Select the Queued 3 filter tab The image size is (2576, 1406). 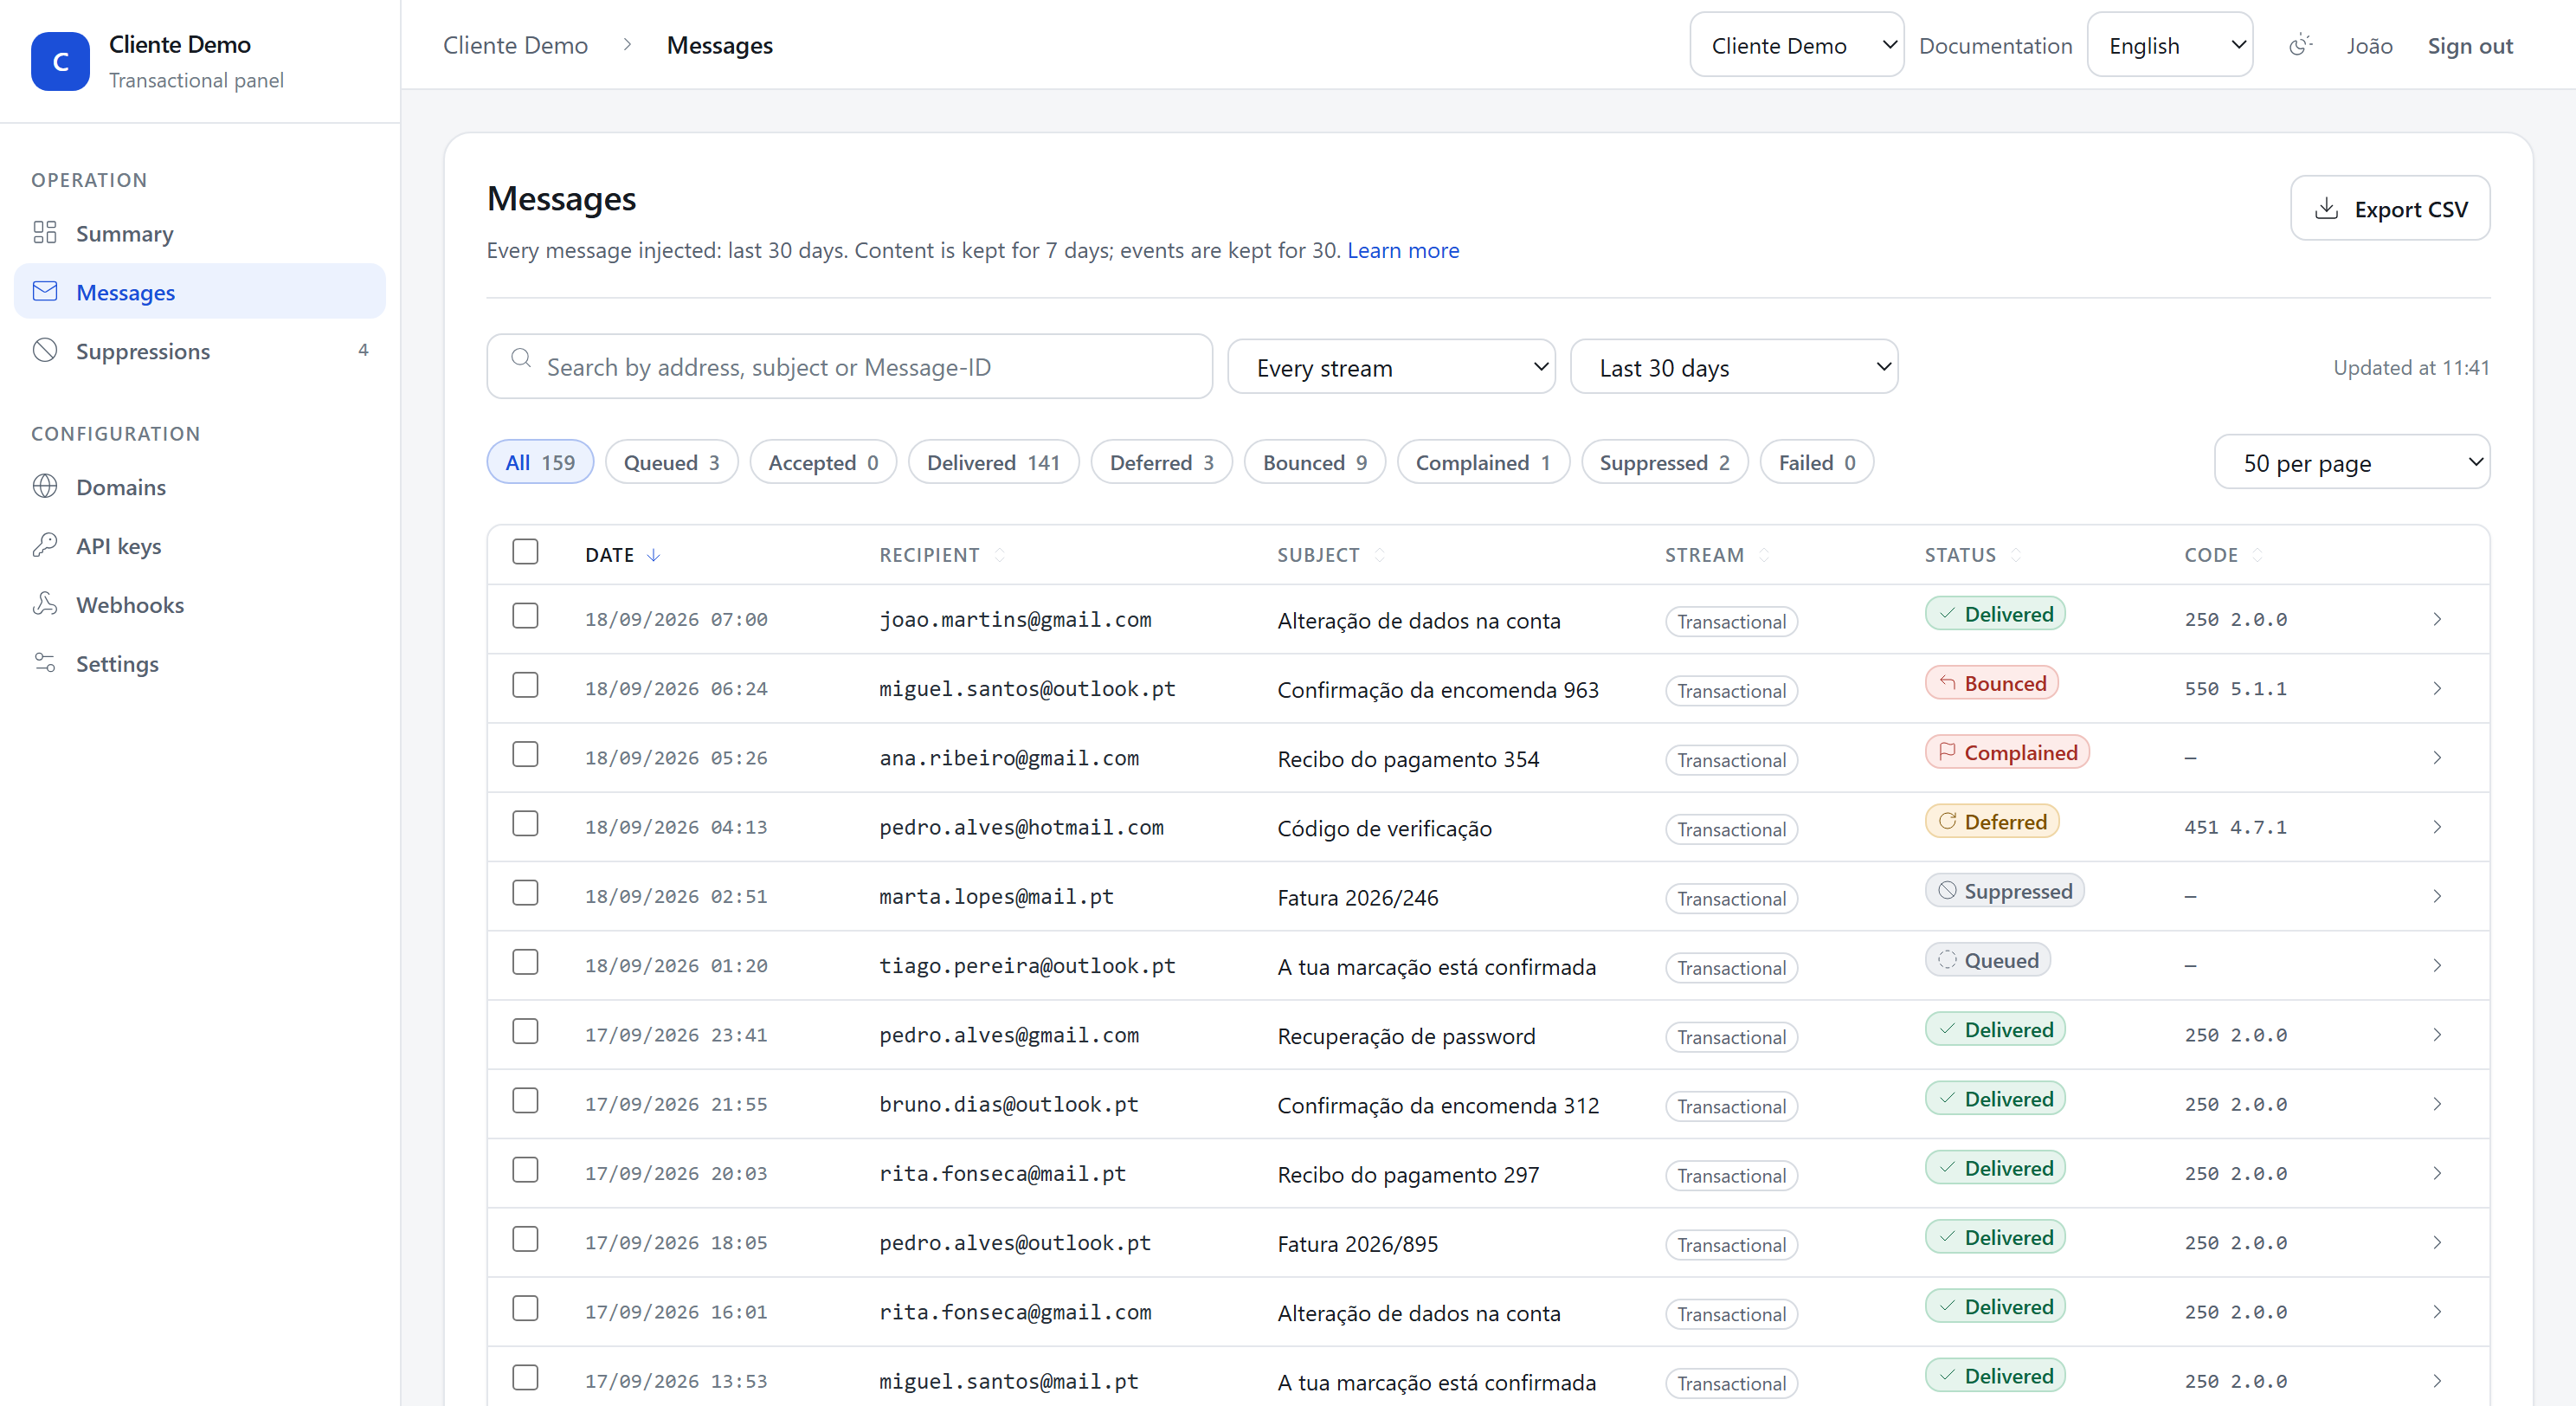672,462
